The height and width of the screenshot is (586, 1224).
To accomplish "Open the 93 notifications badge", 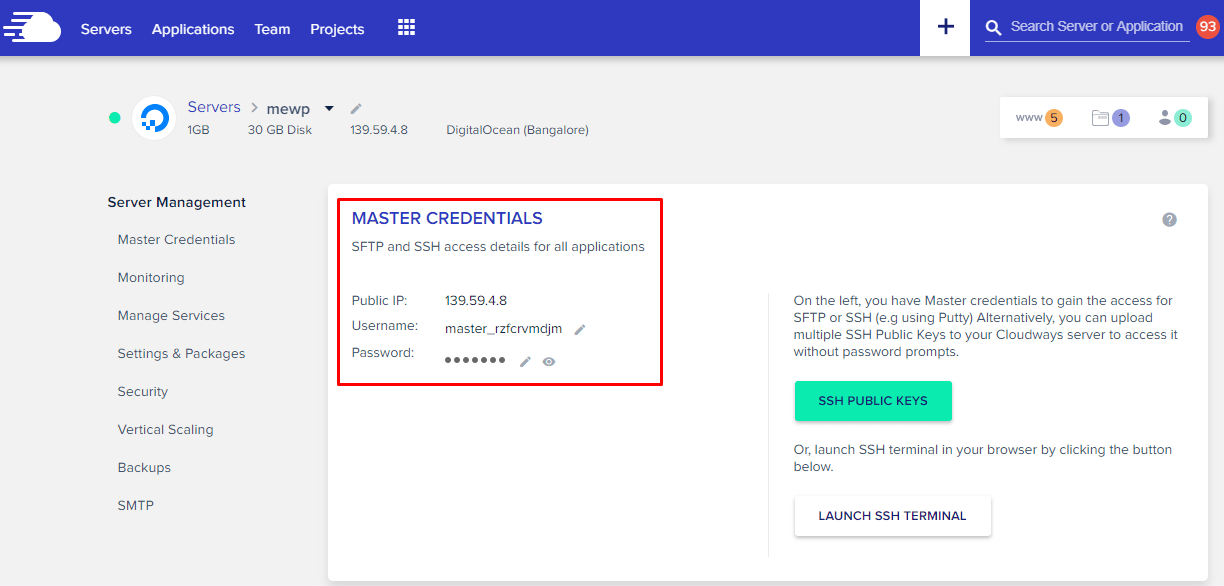I will pyautogui.click(x=1207, y=26).
